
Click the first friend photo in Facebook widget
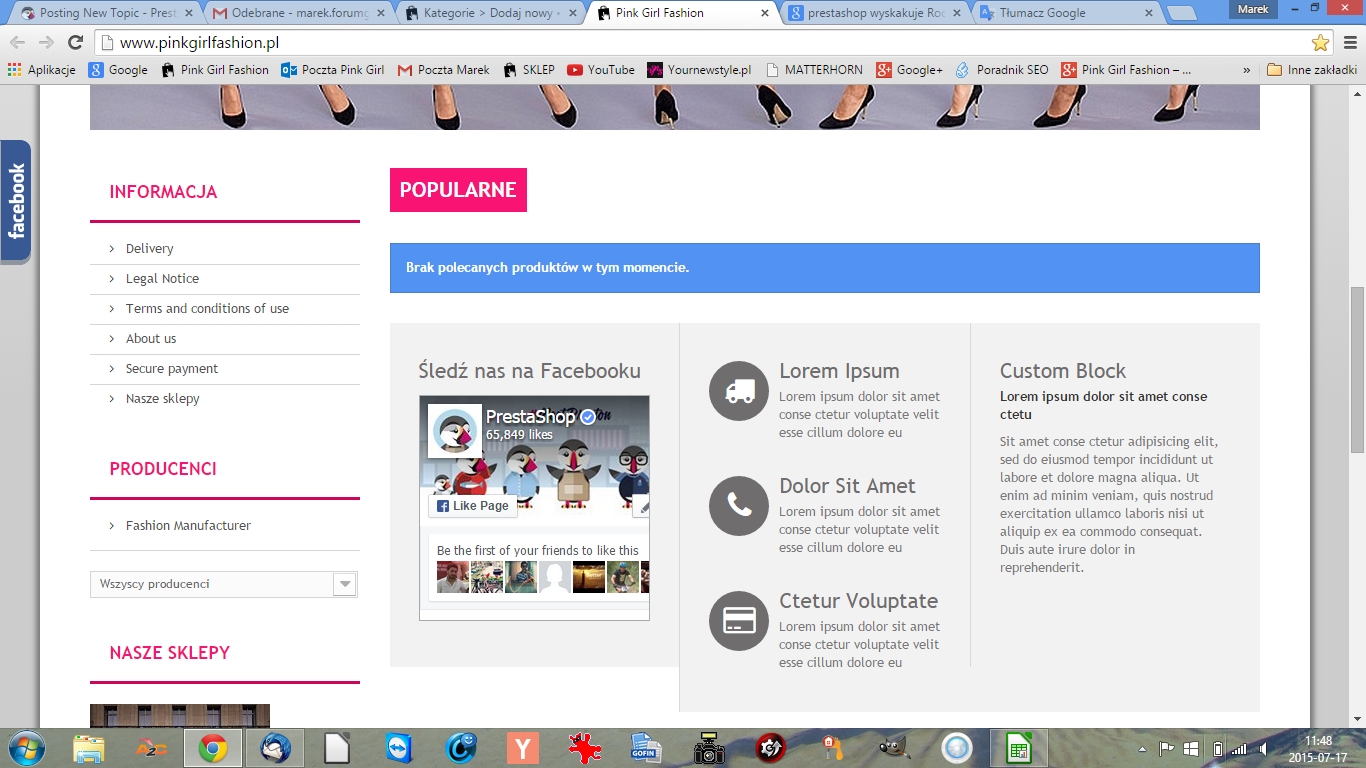pyautogui.click(x=453, y=577)
